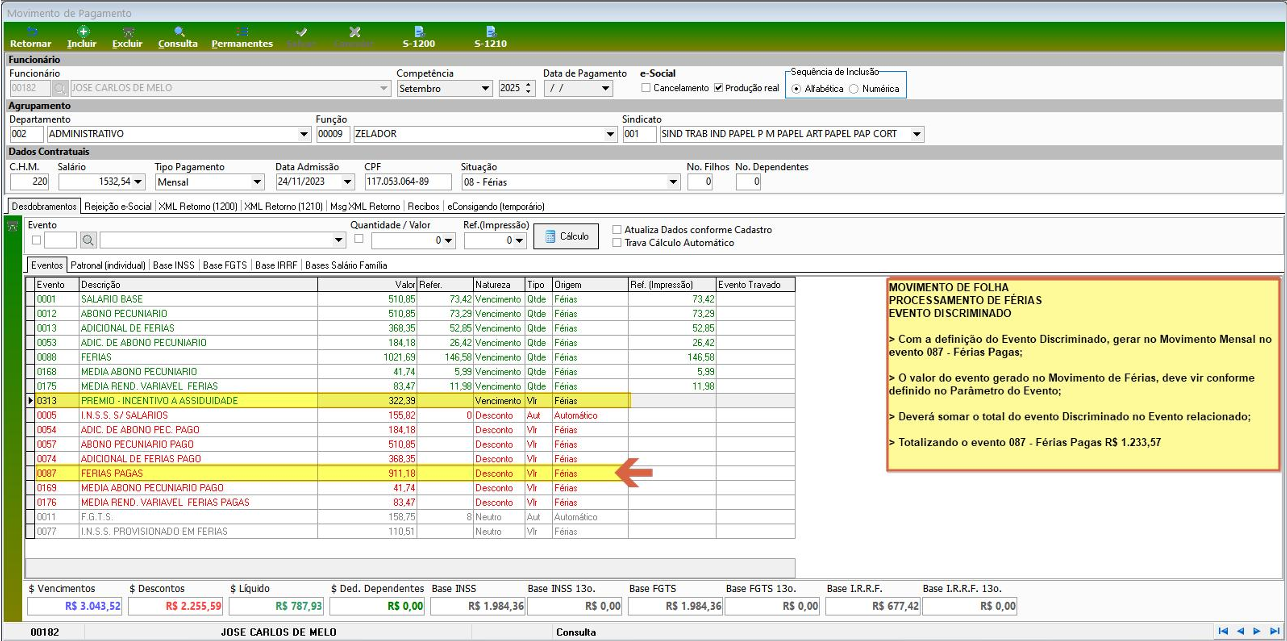The image size is (1287, 641).
Task: Enable the Cancelamento checkbox
Action: pyautogui.click(x=646, y=88)
